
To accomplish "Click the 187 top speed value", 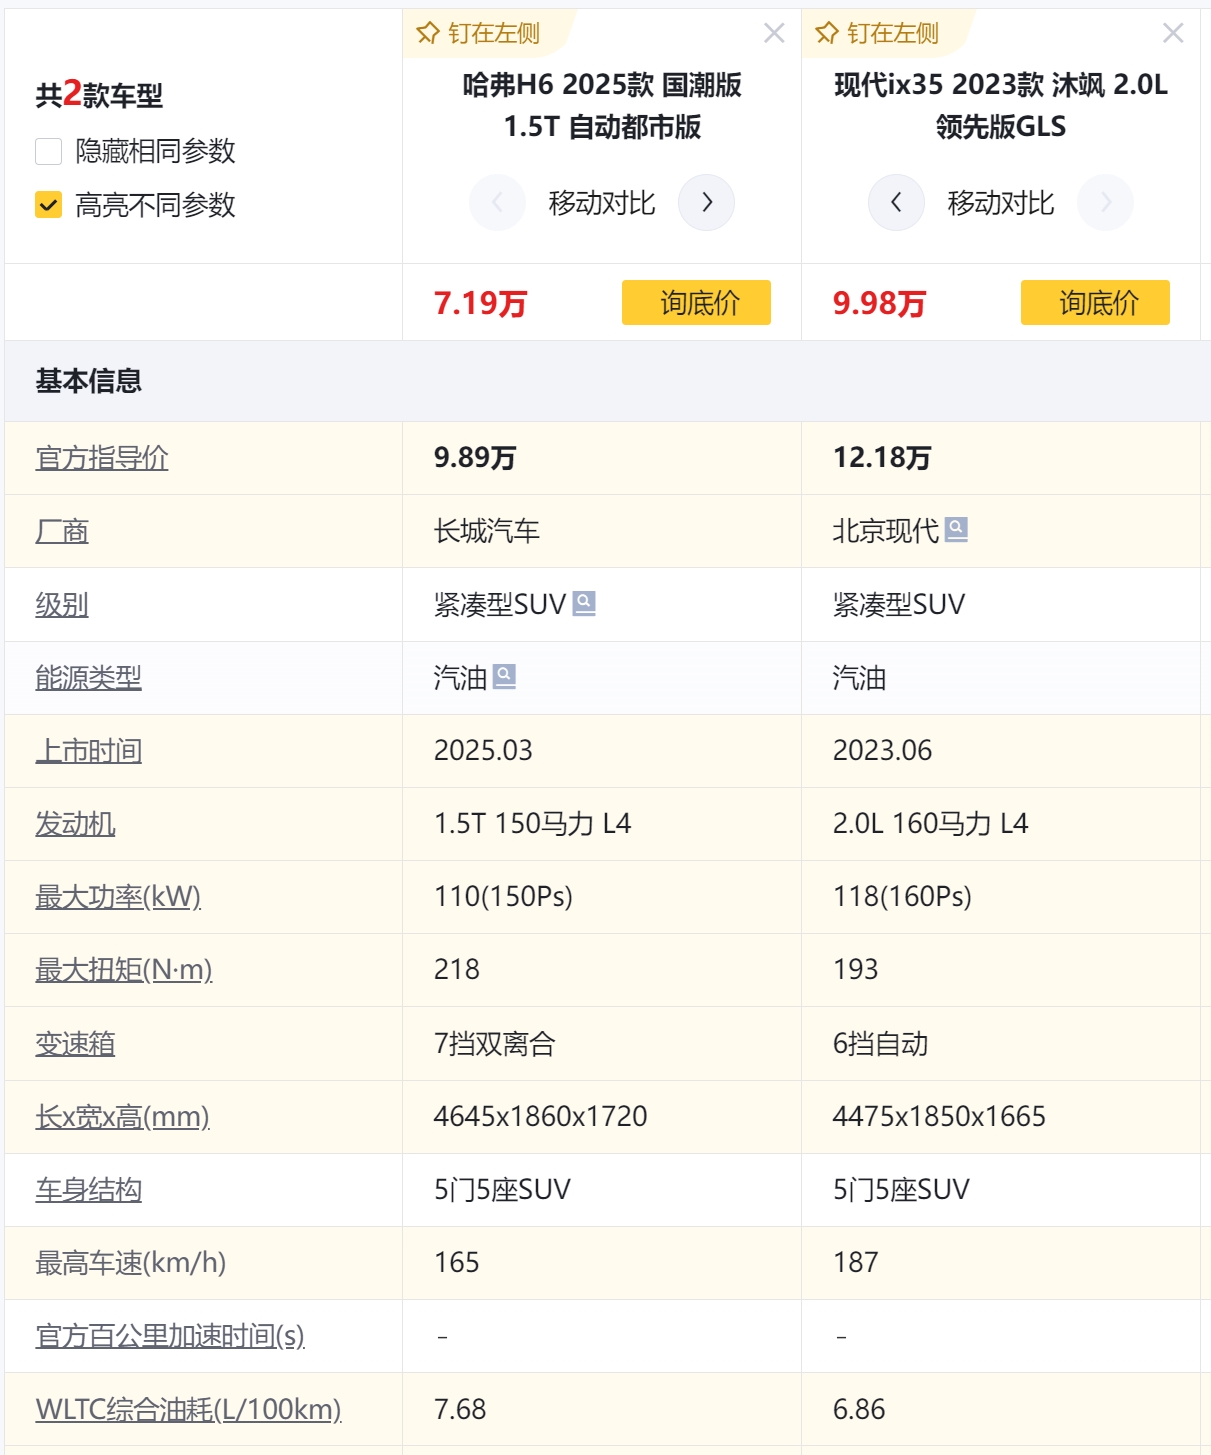I will (x=856, y=1263).
